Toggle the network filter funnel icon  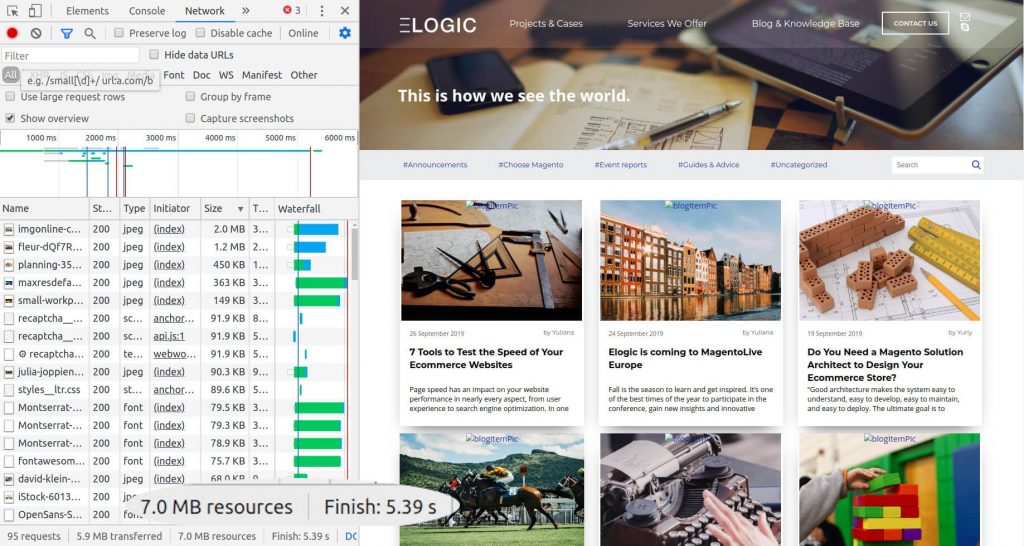(67, 33)
